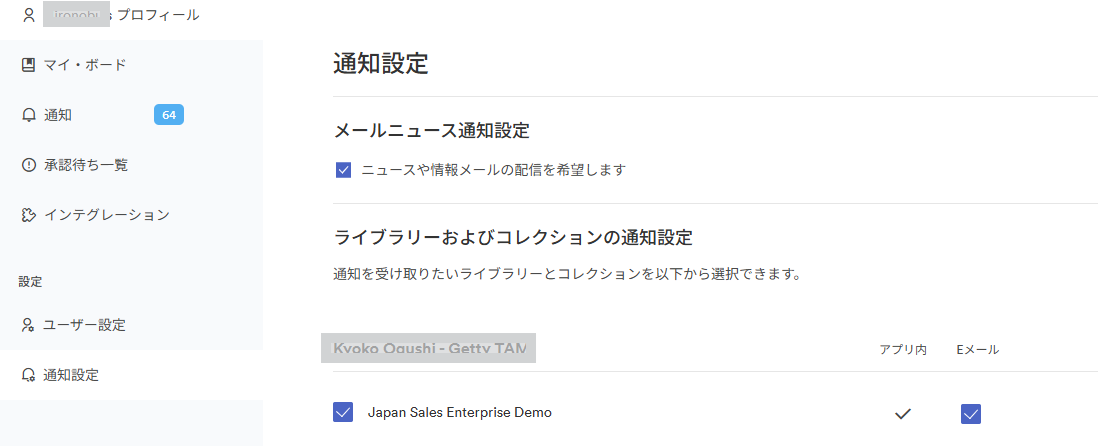
Task: Toggle the Japan Sales Enterprise Demo checkbox
Action: click(x=343, y=412)
